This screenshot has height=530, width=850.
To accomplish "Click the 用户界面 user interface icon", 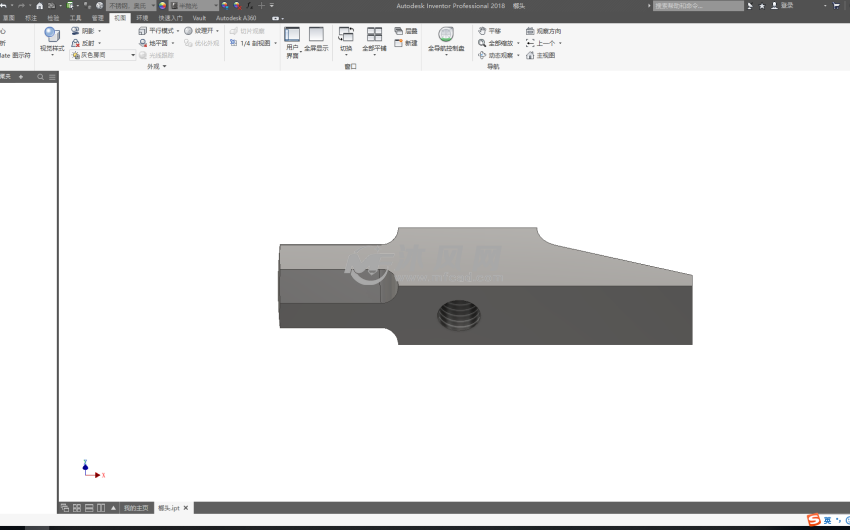I will [292, 35].
